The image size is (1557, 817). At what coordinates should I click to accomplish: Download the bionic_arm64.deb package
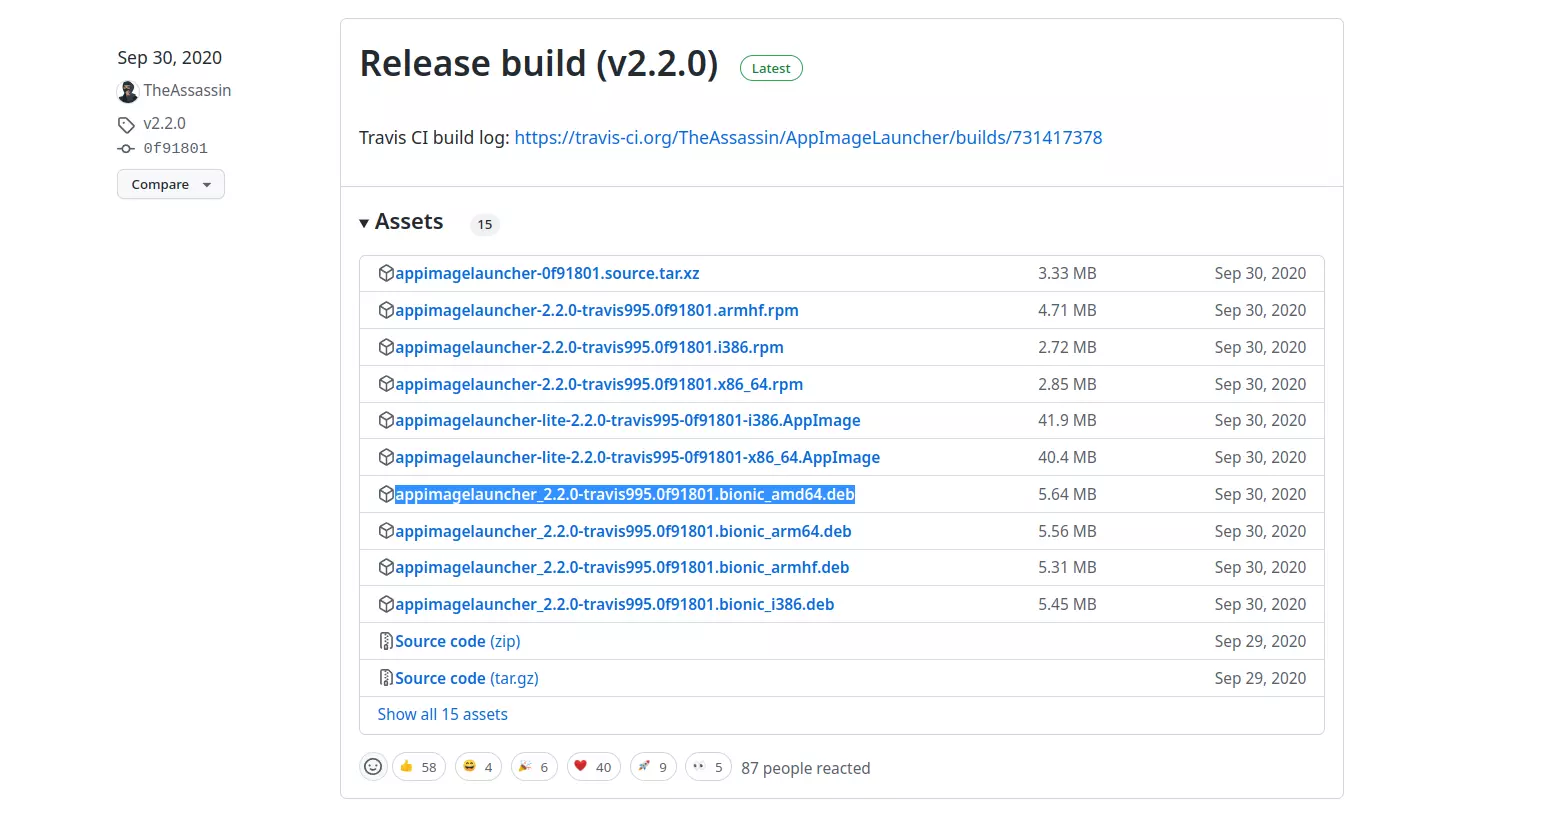tap(623, 531)
